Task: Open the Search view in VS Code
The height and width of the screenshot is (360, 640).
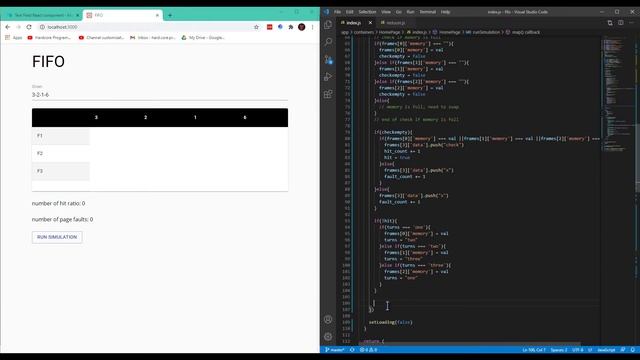Action: (x=328, y=42)
